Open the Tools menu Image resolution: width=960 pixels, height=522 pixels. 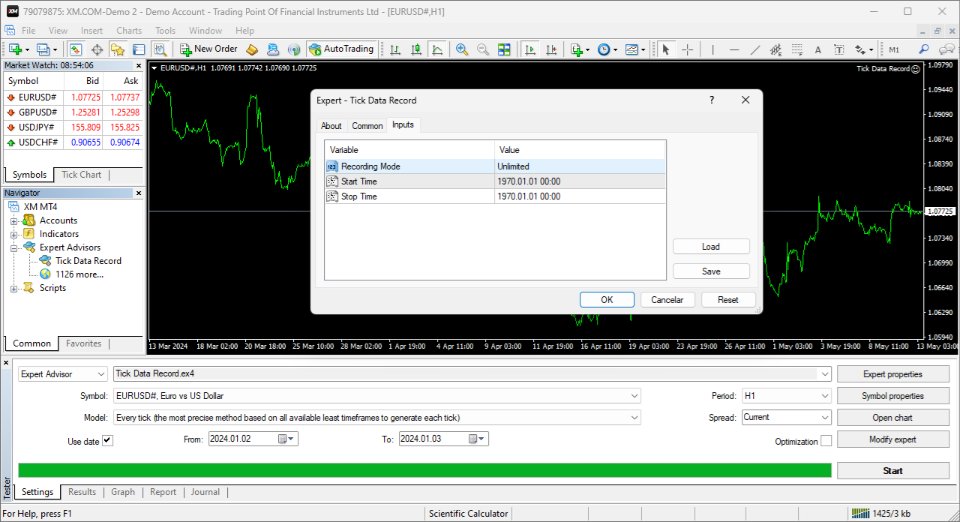(165, 31)
